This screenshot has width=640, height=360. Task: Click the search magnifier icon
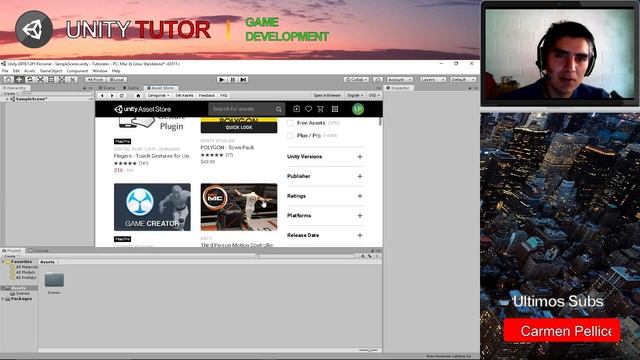(x=278, y=109)
